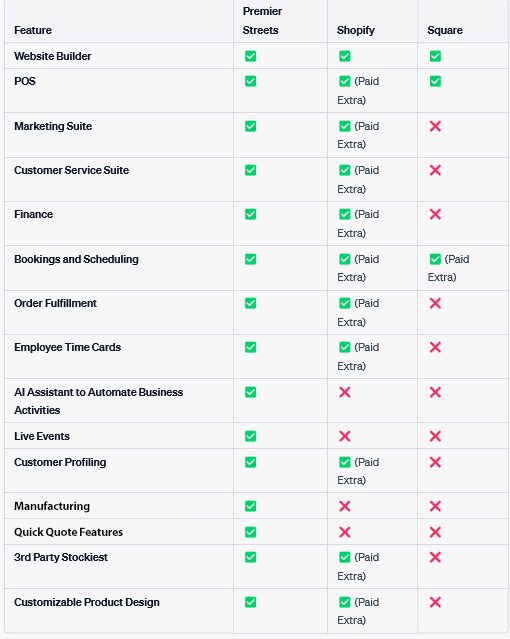Click Premier Streets checkmark for Website Builder
The height and width of the screenshot is (639, 510).
[x=250, y=56]
